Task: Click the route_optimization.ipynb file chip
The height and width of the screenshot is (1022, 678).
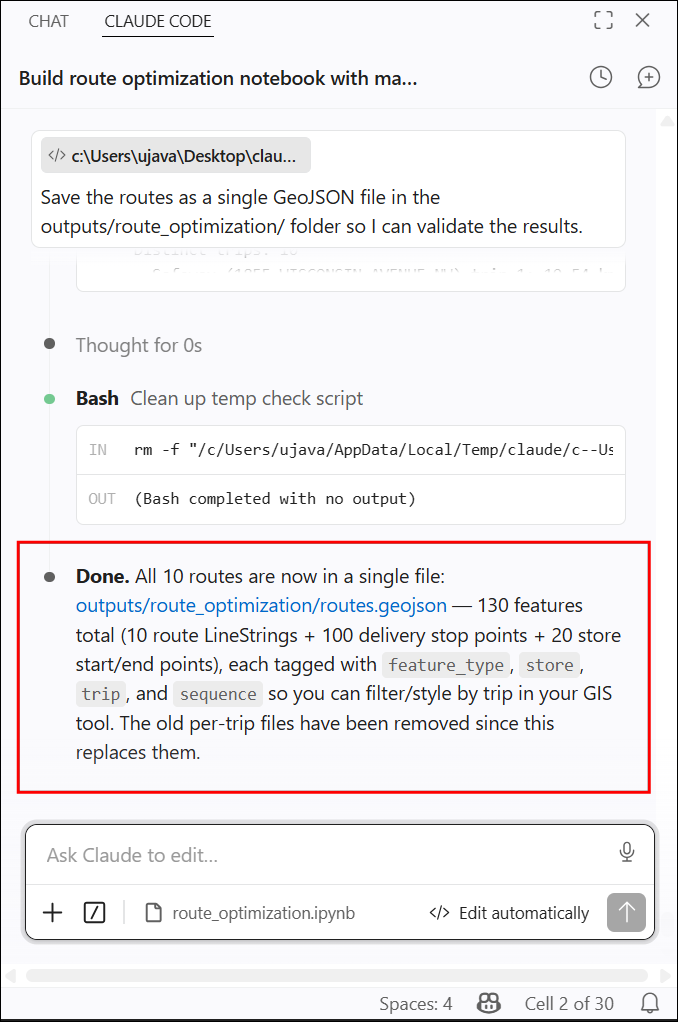Action: (x=250, y=913)
